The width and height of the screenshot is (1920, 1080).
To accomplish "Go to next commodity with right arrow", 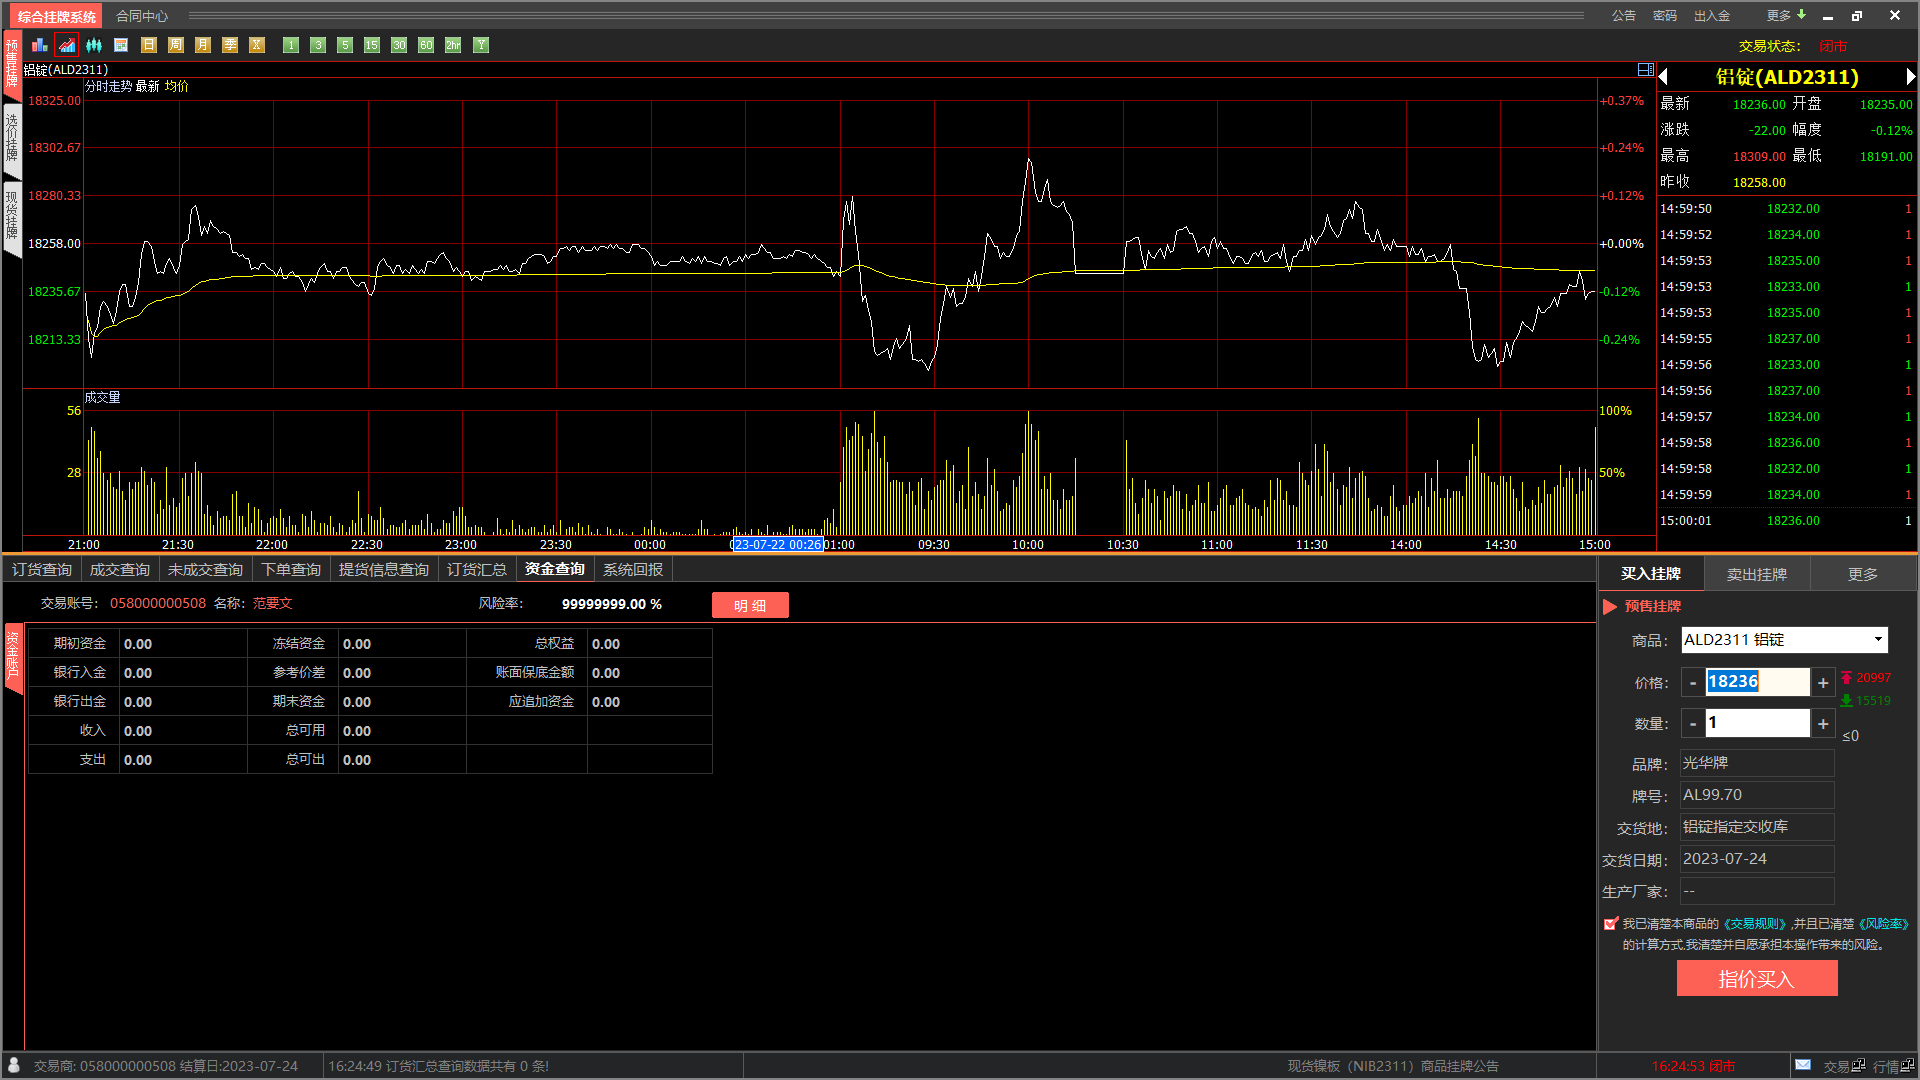I will pos(1910,77).
